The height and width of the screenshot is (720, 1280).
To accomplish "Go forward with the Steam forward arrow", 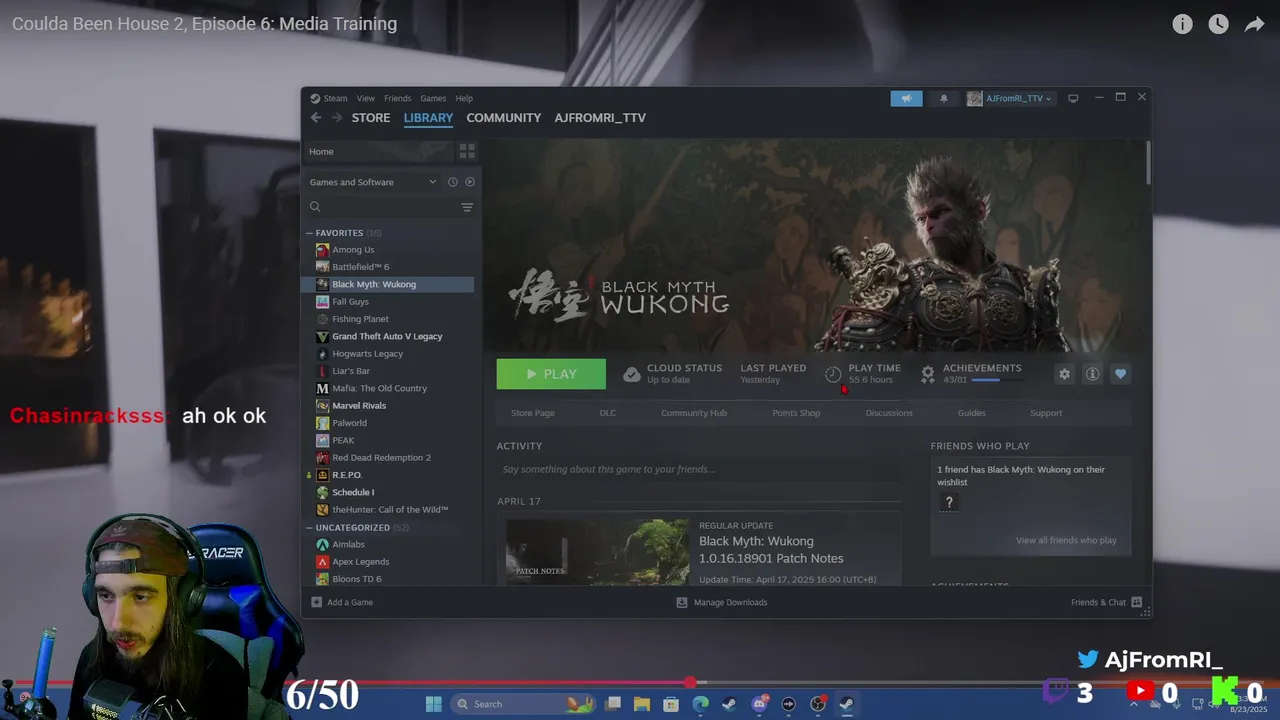I will (336, 118).
